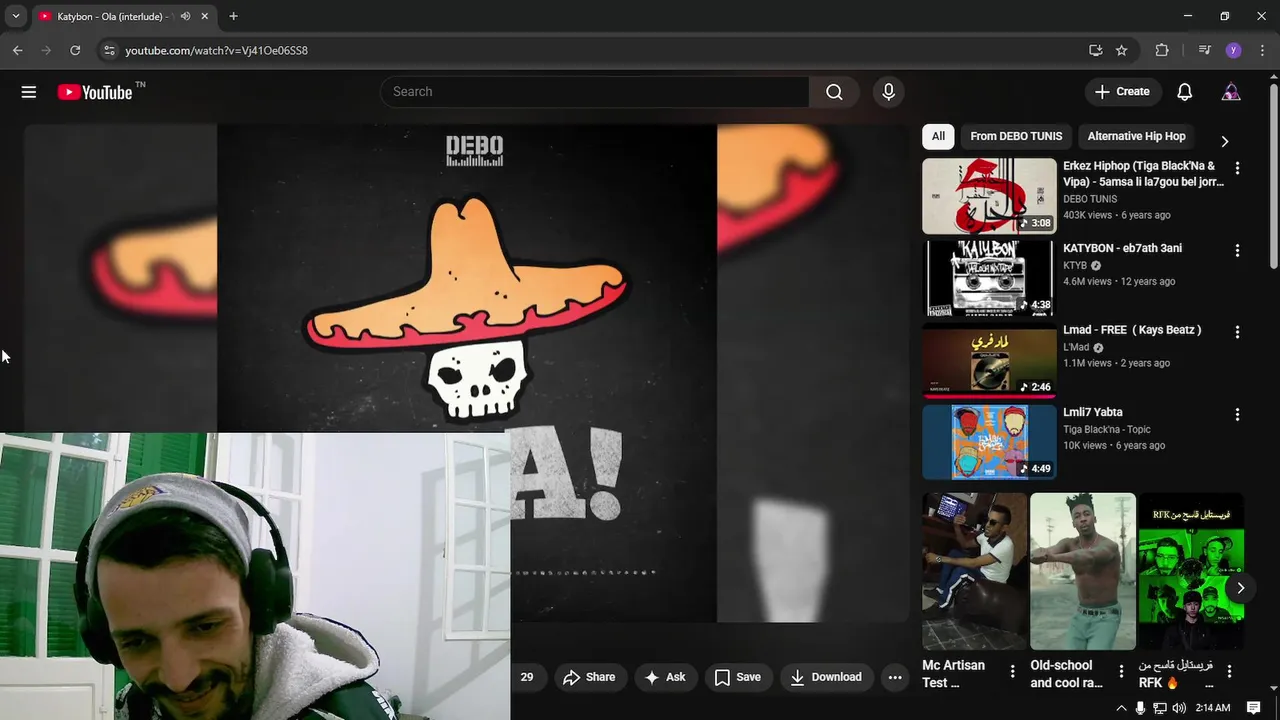
Task: Open Chrome three-dot menu
Action: pyautogui.click(x=1261, y=50)
